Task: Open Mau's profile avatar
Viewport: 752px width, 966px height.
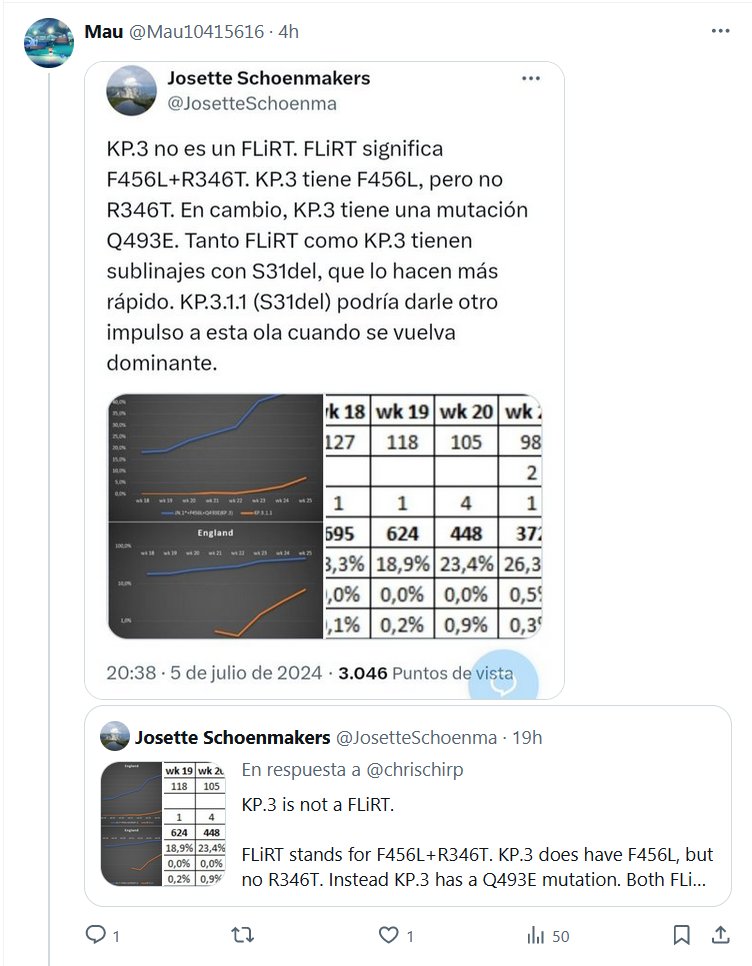Action: [49, 43]
